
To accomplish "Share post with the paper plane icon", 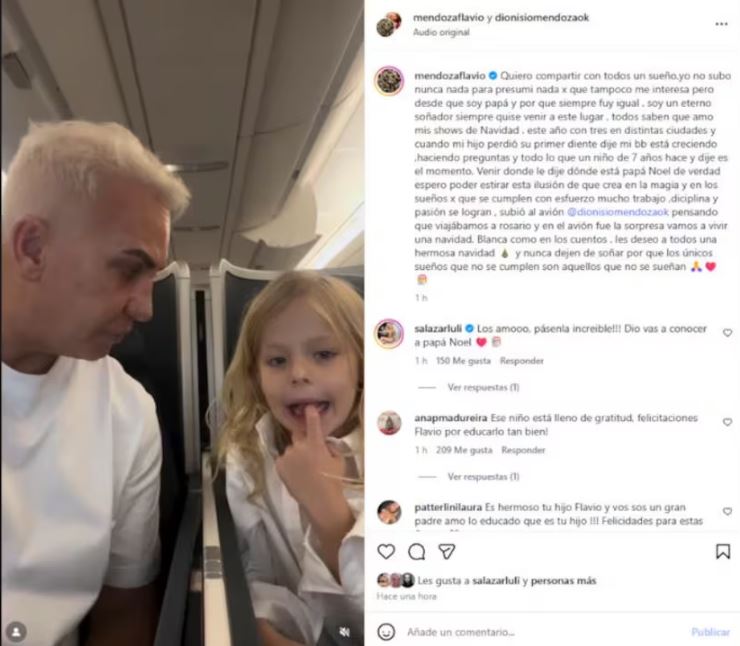I will [x=446, y=551].
